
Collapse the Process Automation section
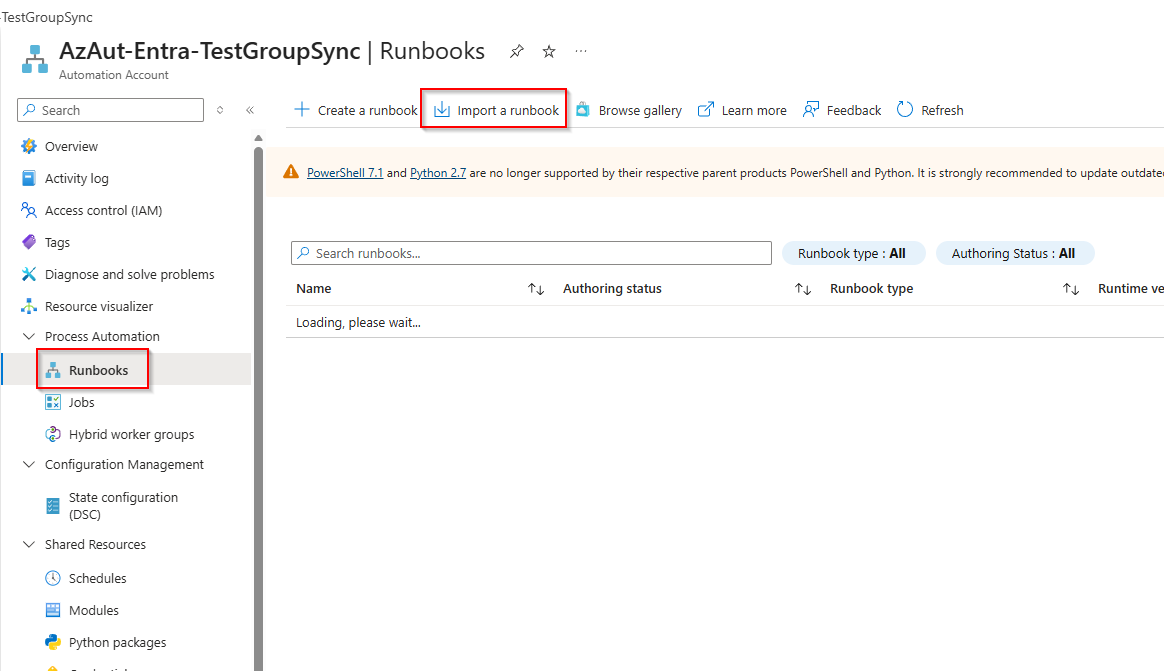tap(29, 336)
